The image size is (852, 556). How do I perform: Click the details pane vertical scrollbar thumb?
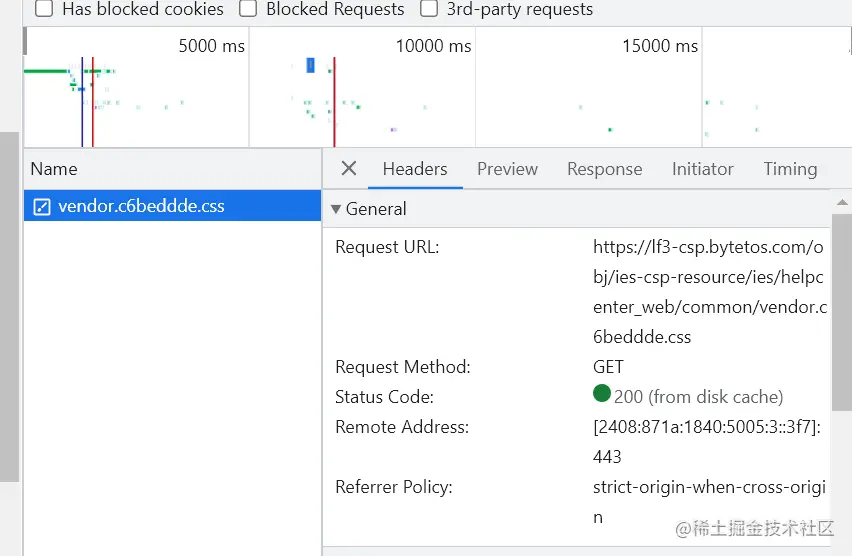coord(842,313)
